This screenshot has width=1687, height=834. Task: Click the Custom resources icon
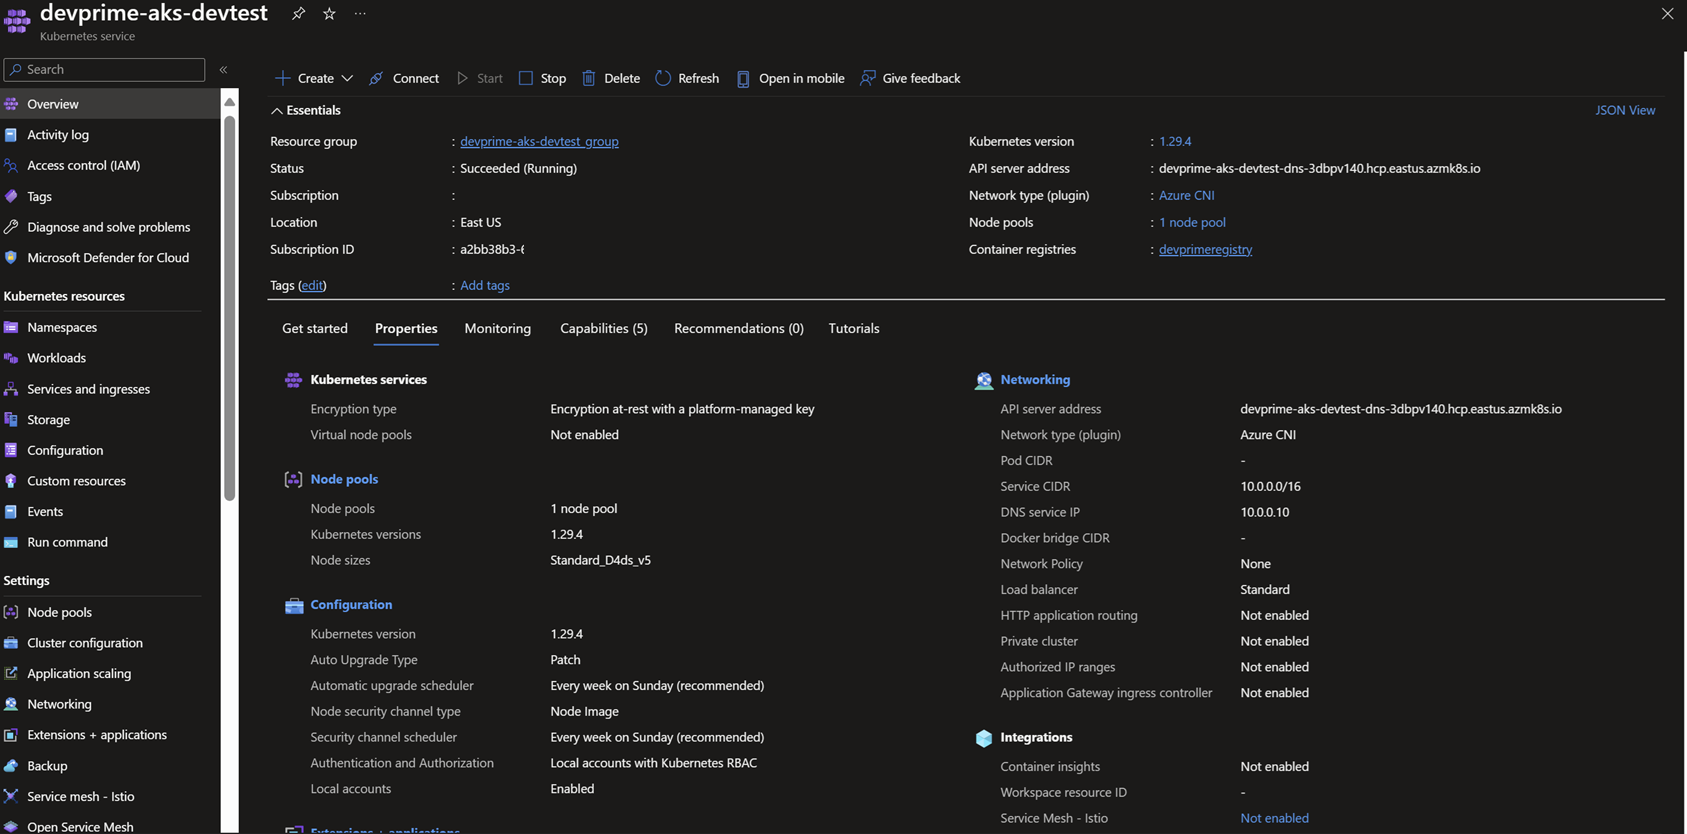coord(11,480)
